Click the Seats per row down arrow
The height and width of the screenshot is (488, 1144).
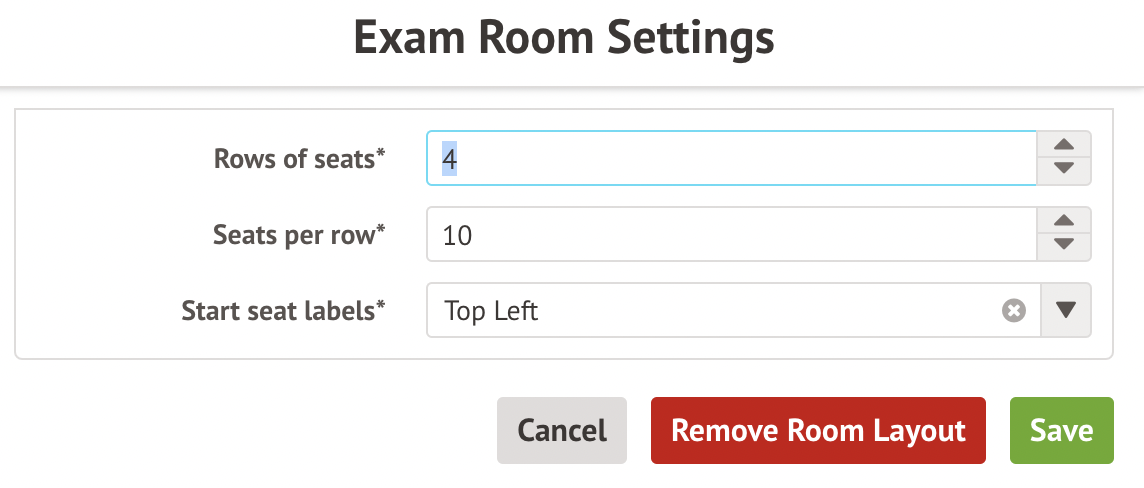pyautogui.click(x=1064, y=246)
